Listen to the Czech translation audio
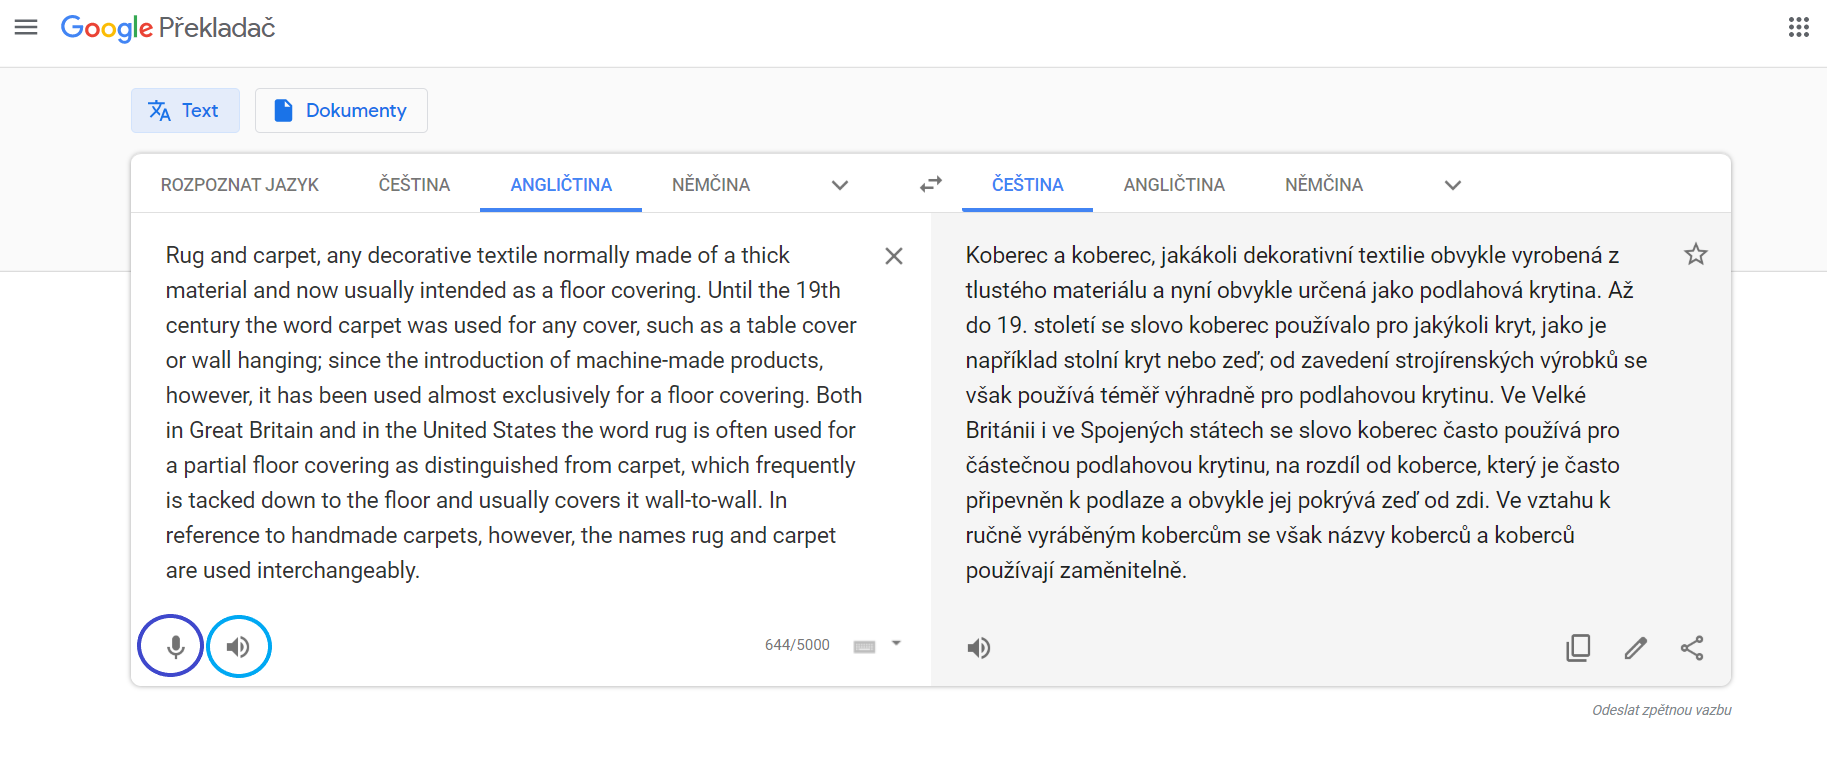The height and width of the screenshot is (760, 1827). pyautogui.click(x=979, y=648)
